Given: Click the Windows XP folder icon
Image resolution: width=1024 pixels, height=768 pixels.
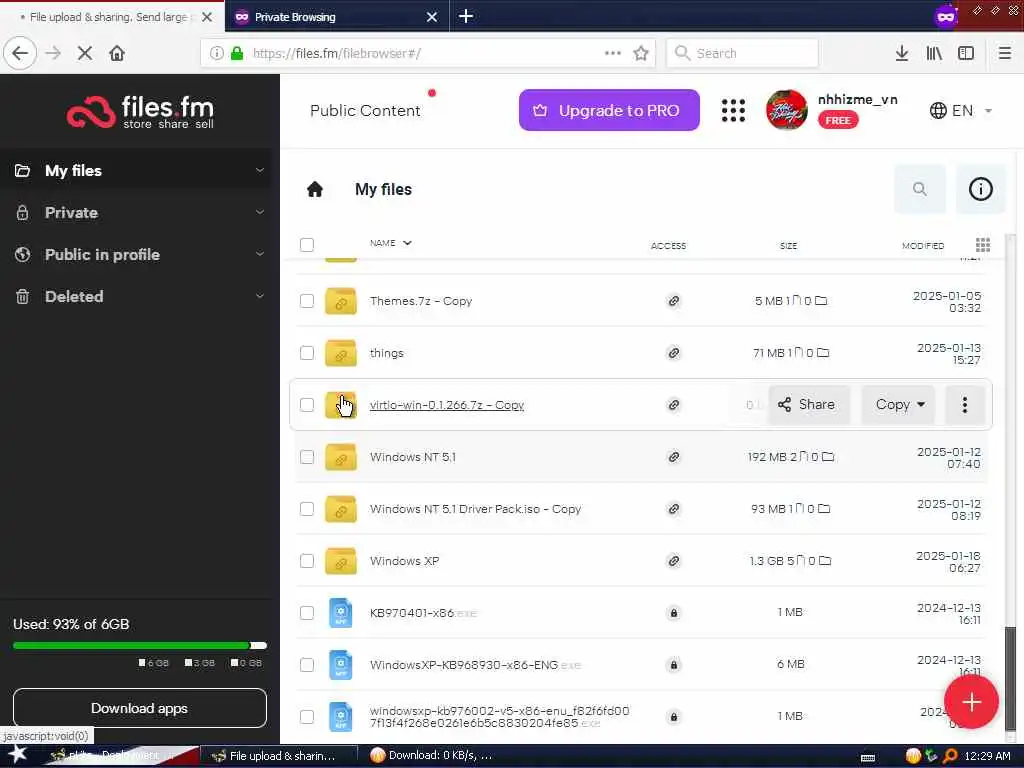Looking at the screenshot, I should 341,561.
